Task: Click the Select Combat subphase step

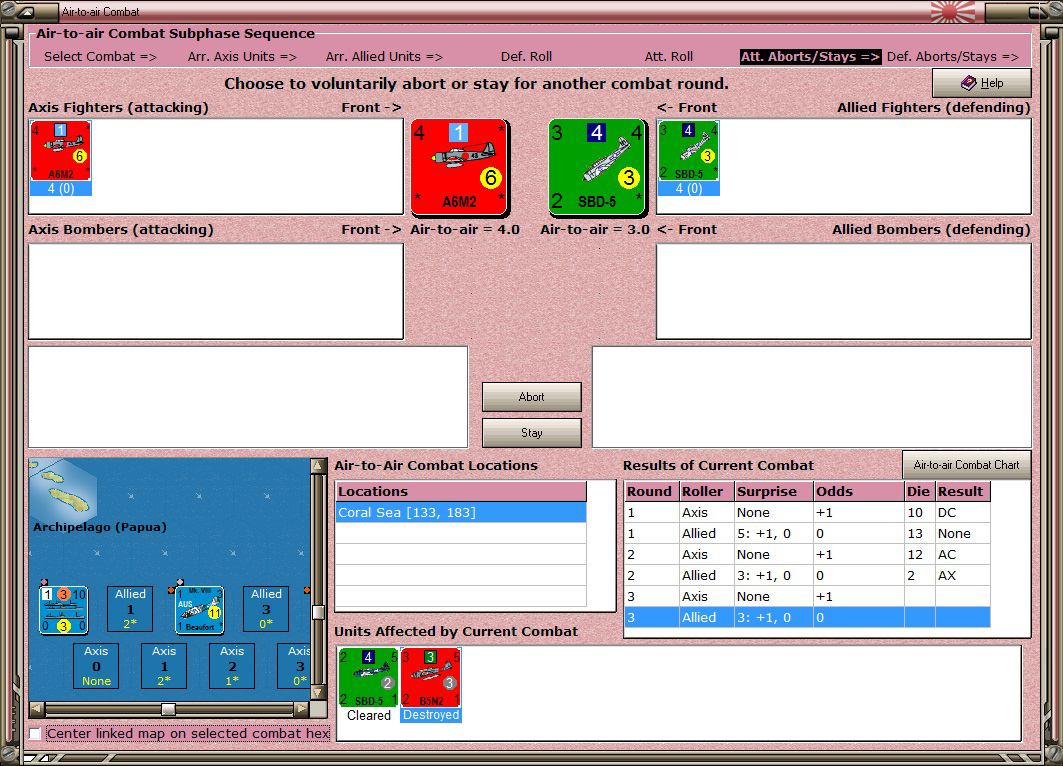Action: pyautogui.click(x=100, y=57)
